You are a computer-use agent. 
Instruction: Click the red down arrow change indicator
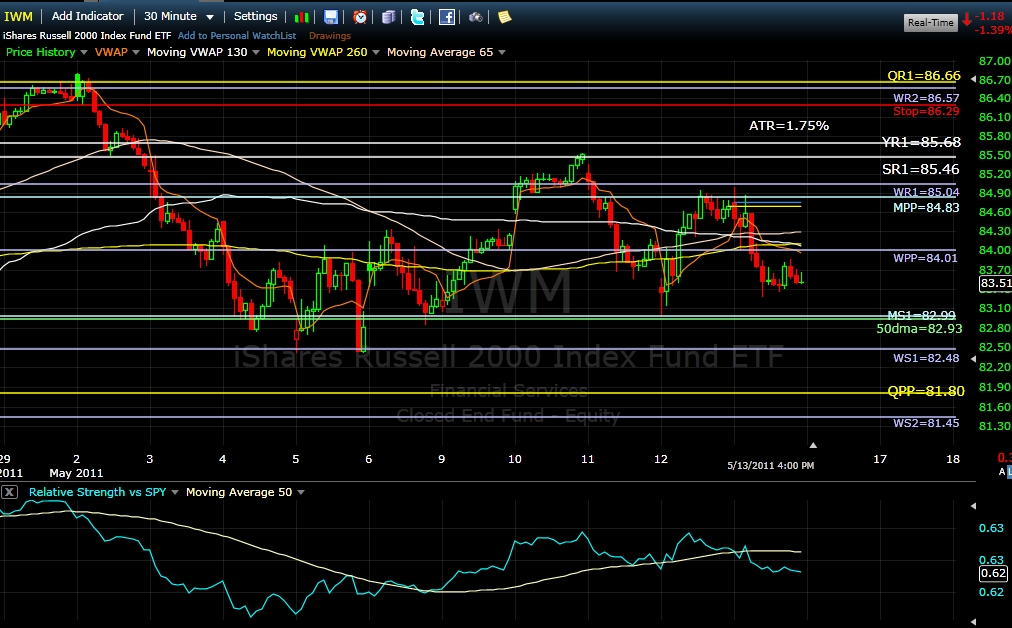tap(967, 19)
